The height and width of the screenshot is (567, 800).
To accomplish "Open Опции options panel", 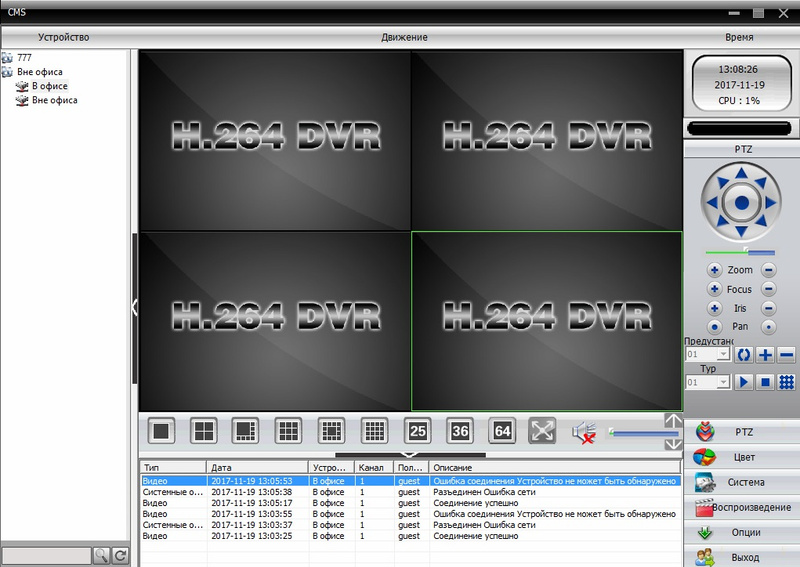I will pyautogui.click(x=742, y=532).
